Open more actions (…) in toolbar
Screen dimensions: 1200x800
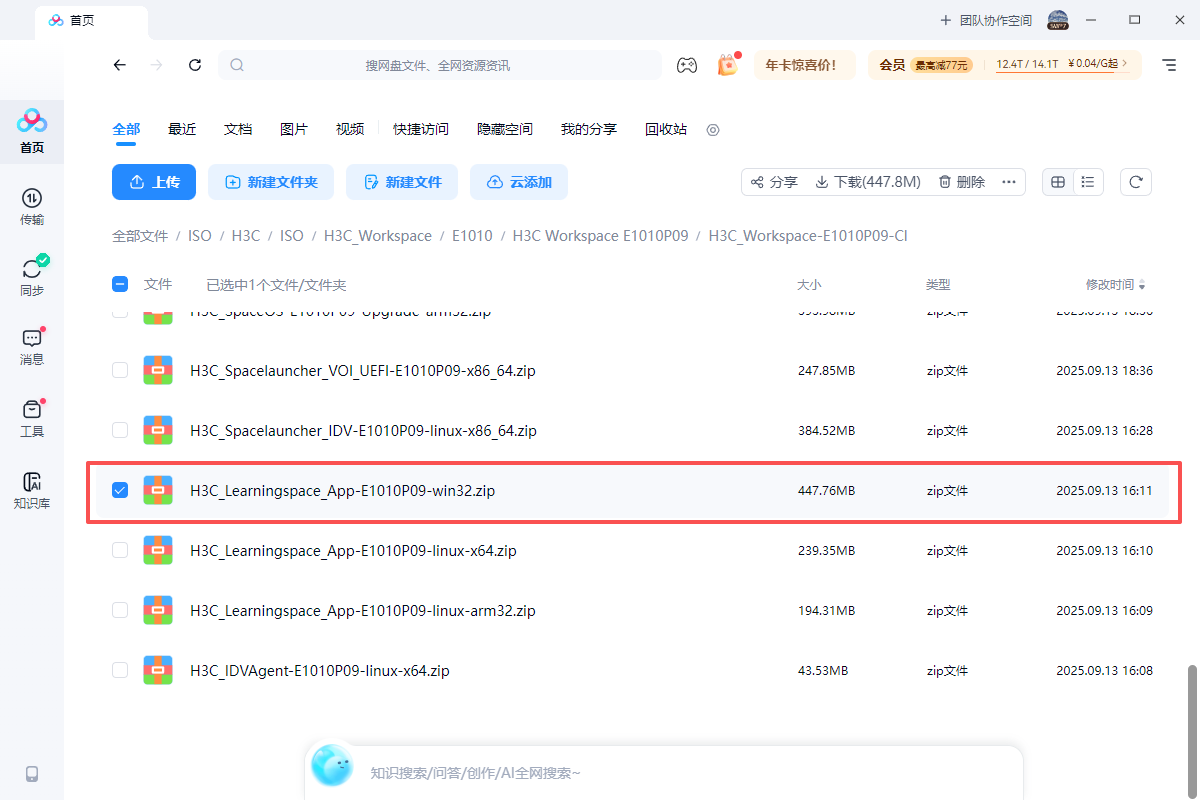coord(1009,182)
